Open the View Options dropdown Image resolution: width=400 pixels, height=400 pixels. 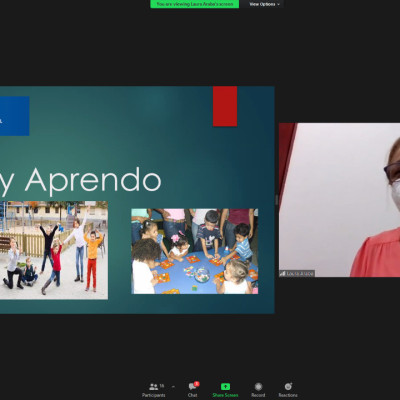point(265,4)
